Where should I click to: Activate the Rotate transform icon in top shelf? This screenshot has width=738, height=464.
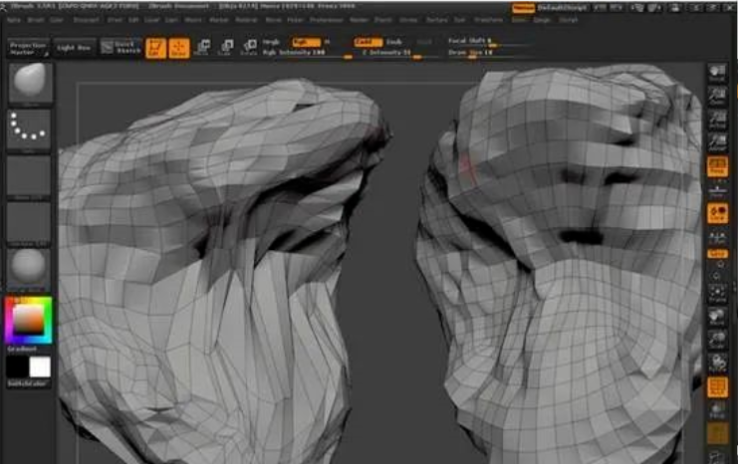click(249, 48)
